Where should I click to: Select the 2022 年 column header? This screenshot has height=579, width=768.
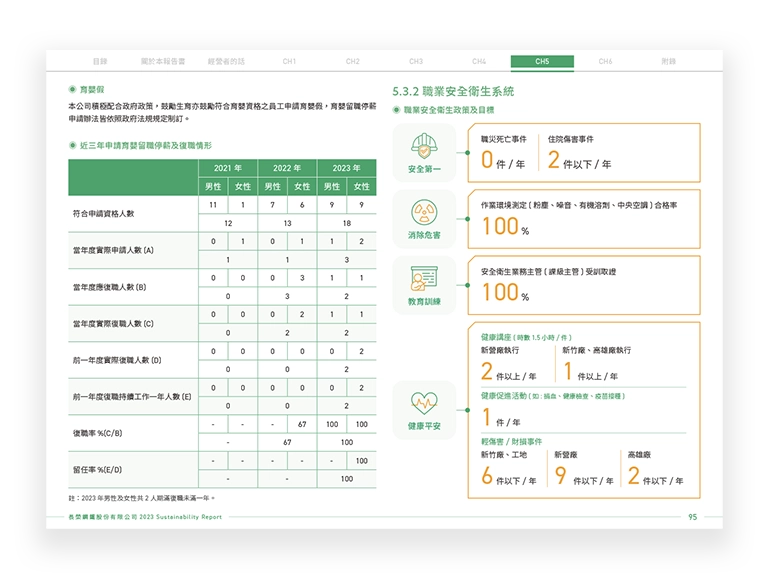pyautogui.click(x=287, y=168)
